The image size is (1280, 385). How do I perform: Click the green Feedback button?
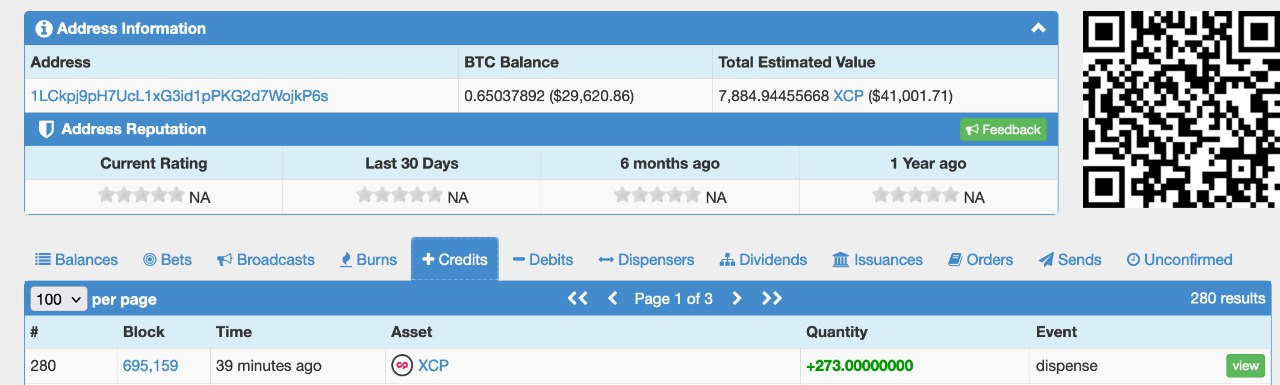pos(1004,129)
